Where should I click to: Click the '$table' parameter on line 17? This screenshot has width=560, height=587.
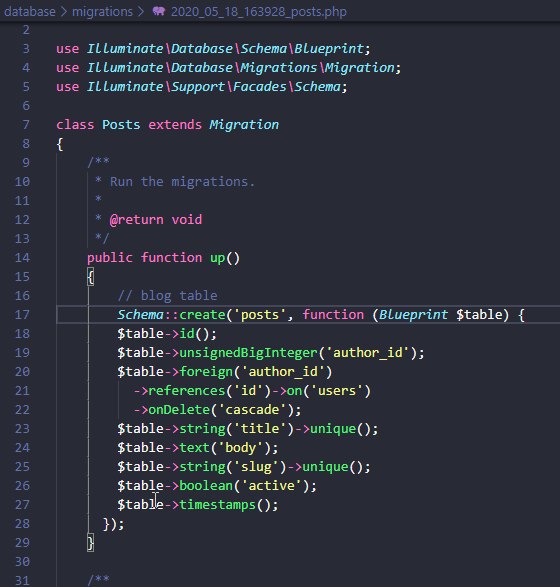point(479,315)
